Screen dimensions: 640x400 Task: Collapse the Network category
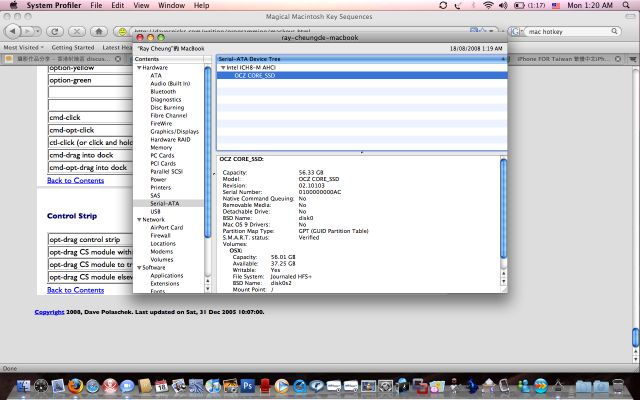pos(139,220)
